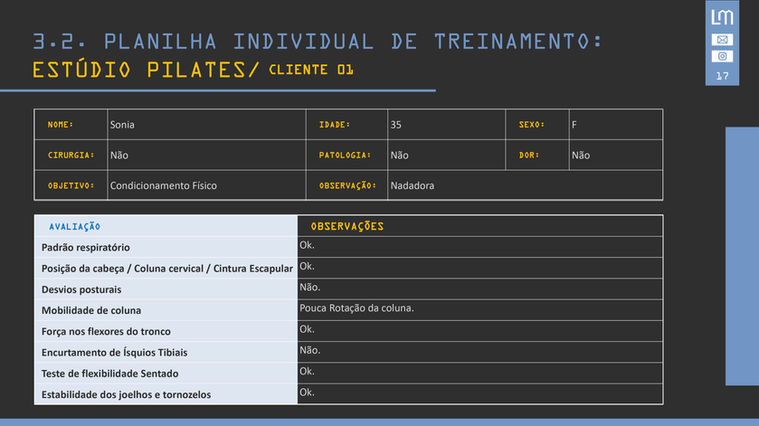Click the 'CIRURGIA:' label cell
Screen dimensions: 759x426
(71, 155)
